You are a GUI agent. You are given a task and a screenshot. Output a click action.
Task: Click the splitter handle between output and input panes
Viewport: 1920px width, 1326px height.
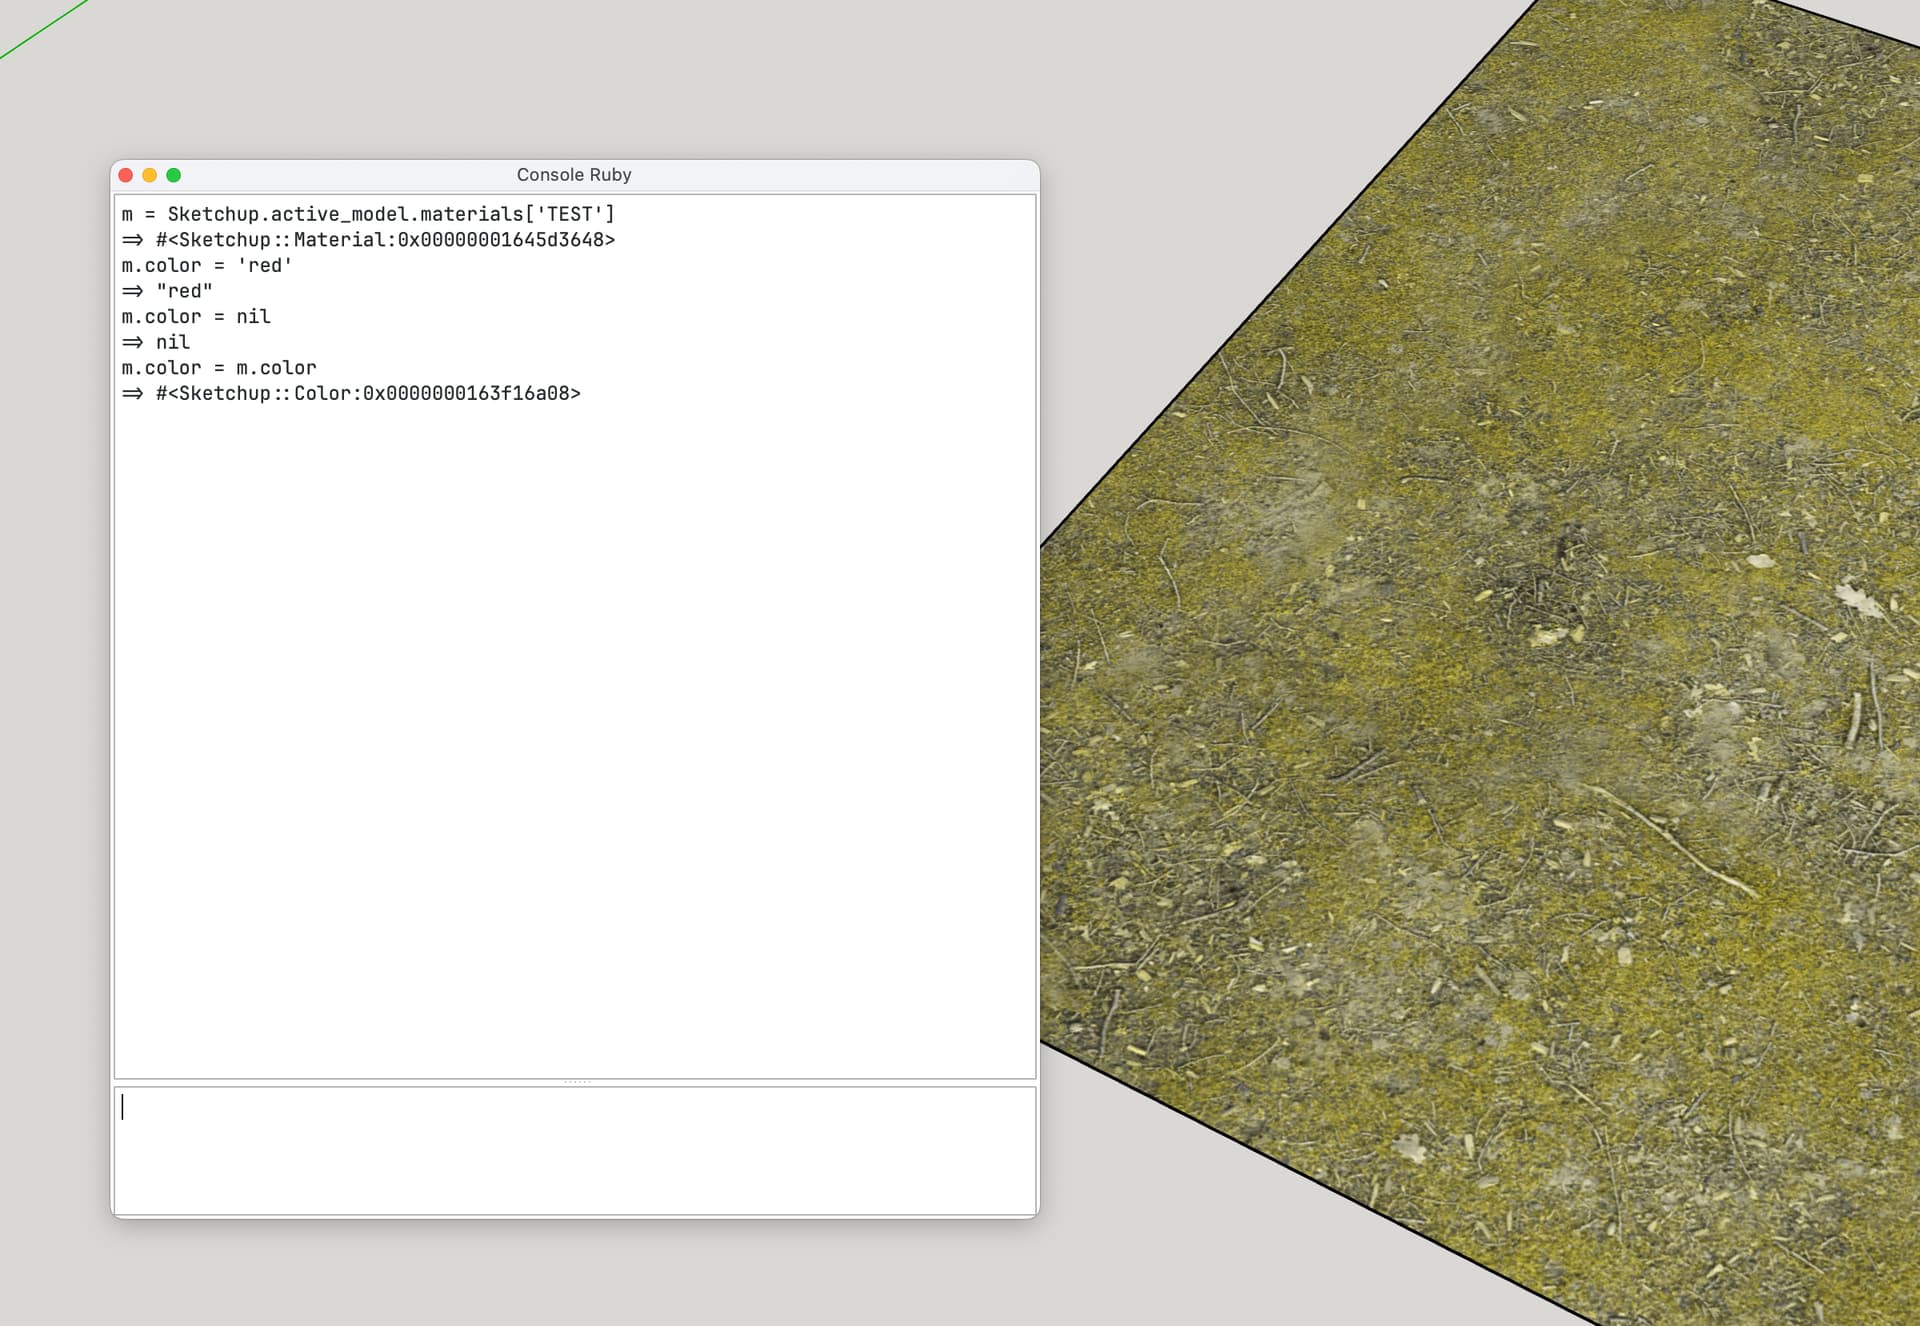[x=577, y=1082]
